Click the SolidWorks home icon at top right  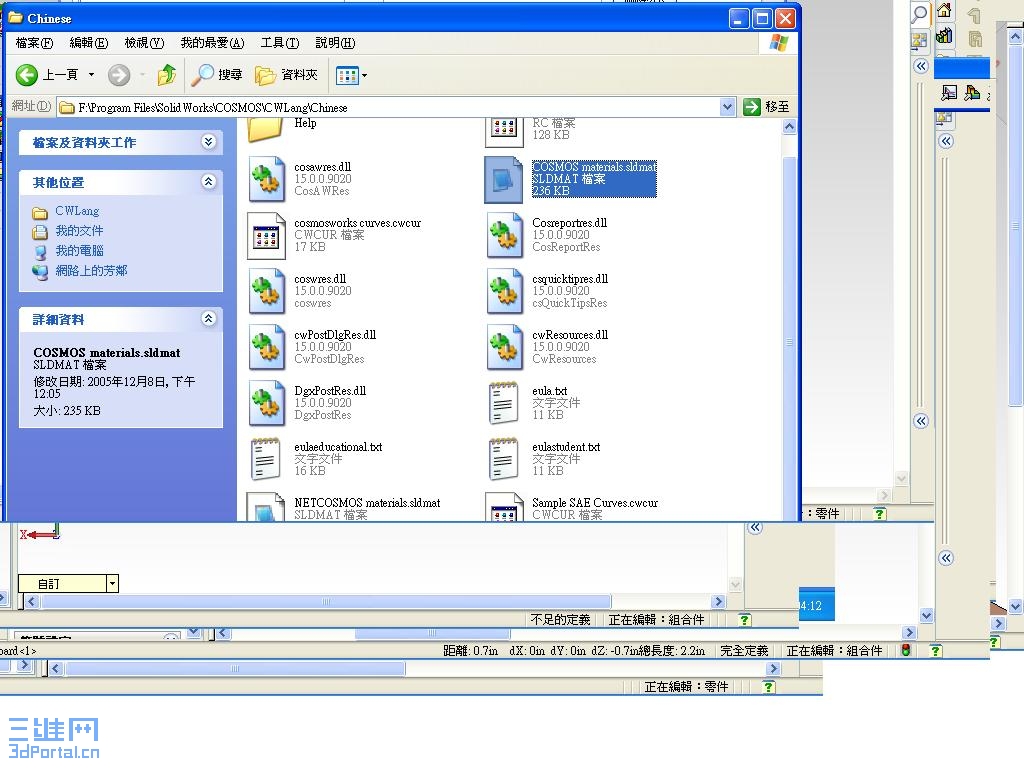click(x=944, y=10)
